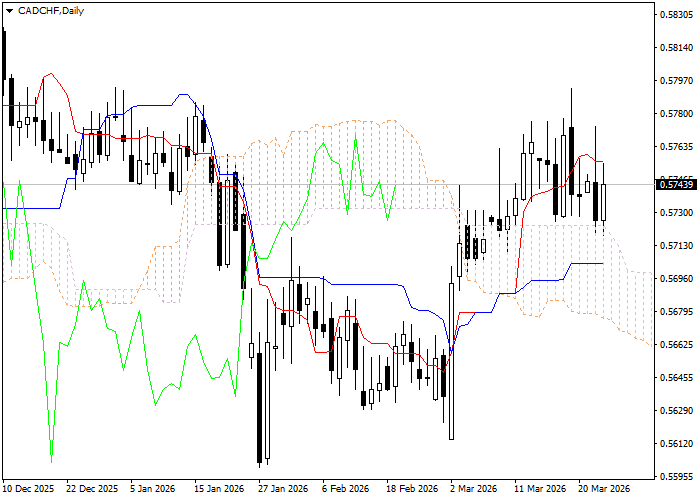This screenshot has width=700, height=500.
Task: Click the 0.56960 price axis label
Action: coord(677,279)
